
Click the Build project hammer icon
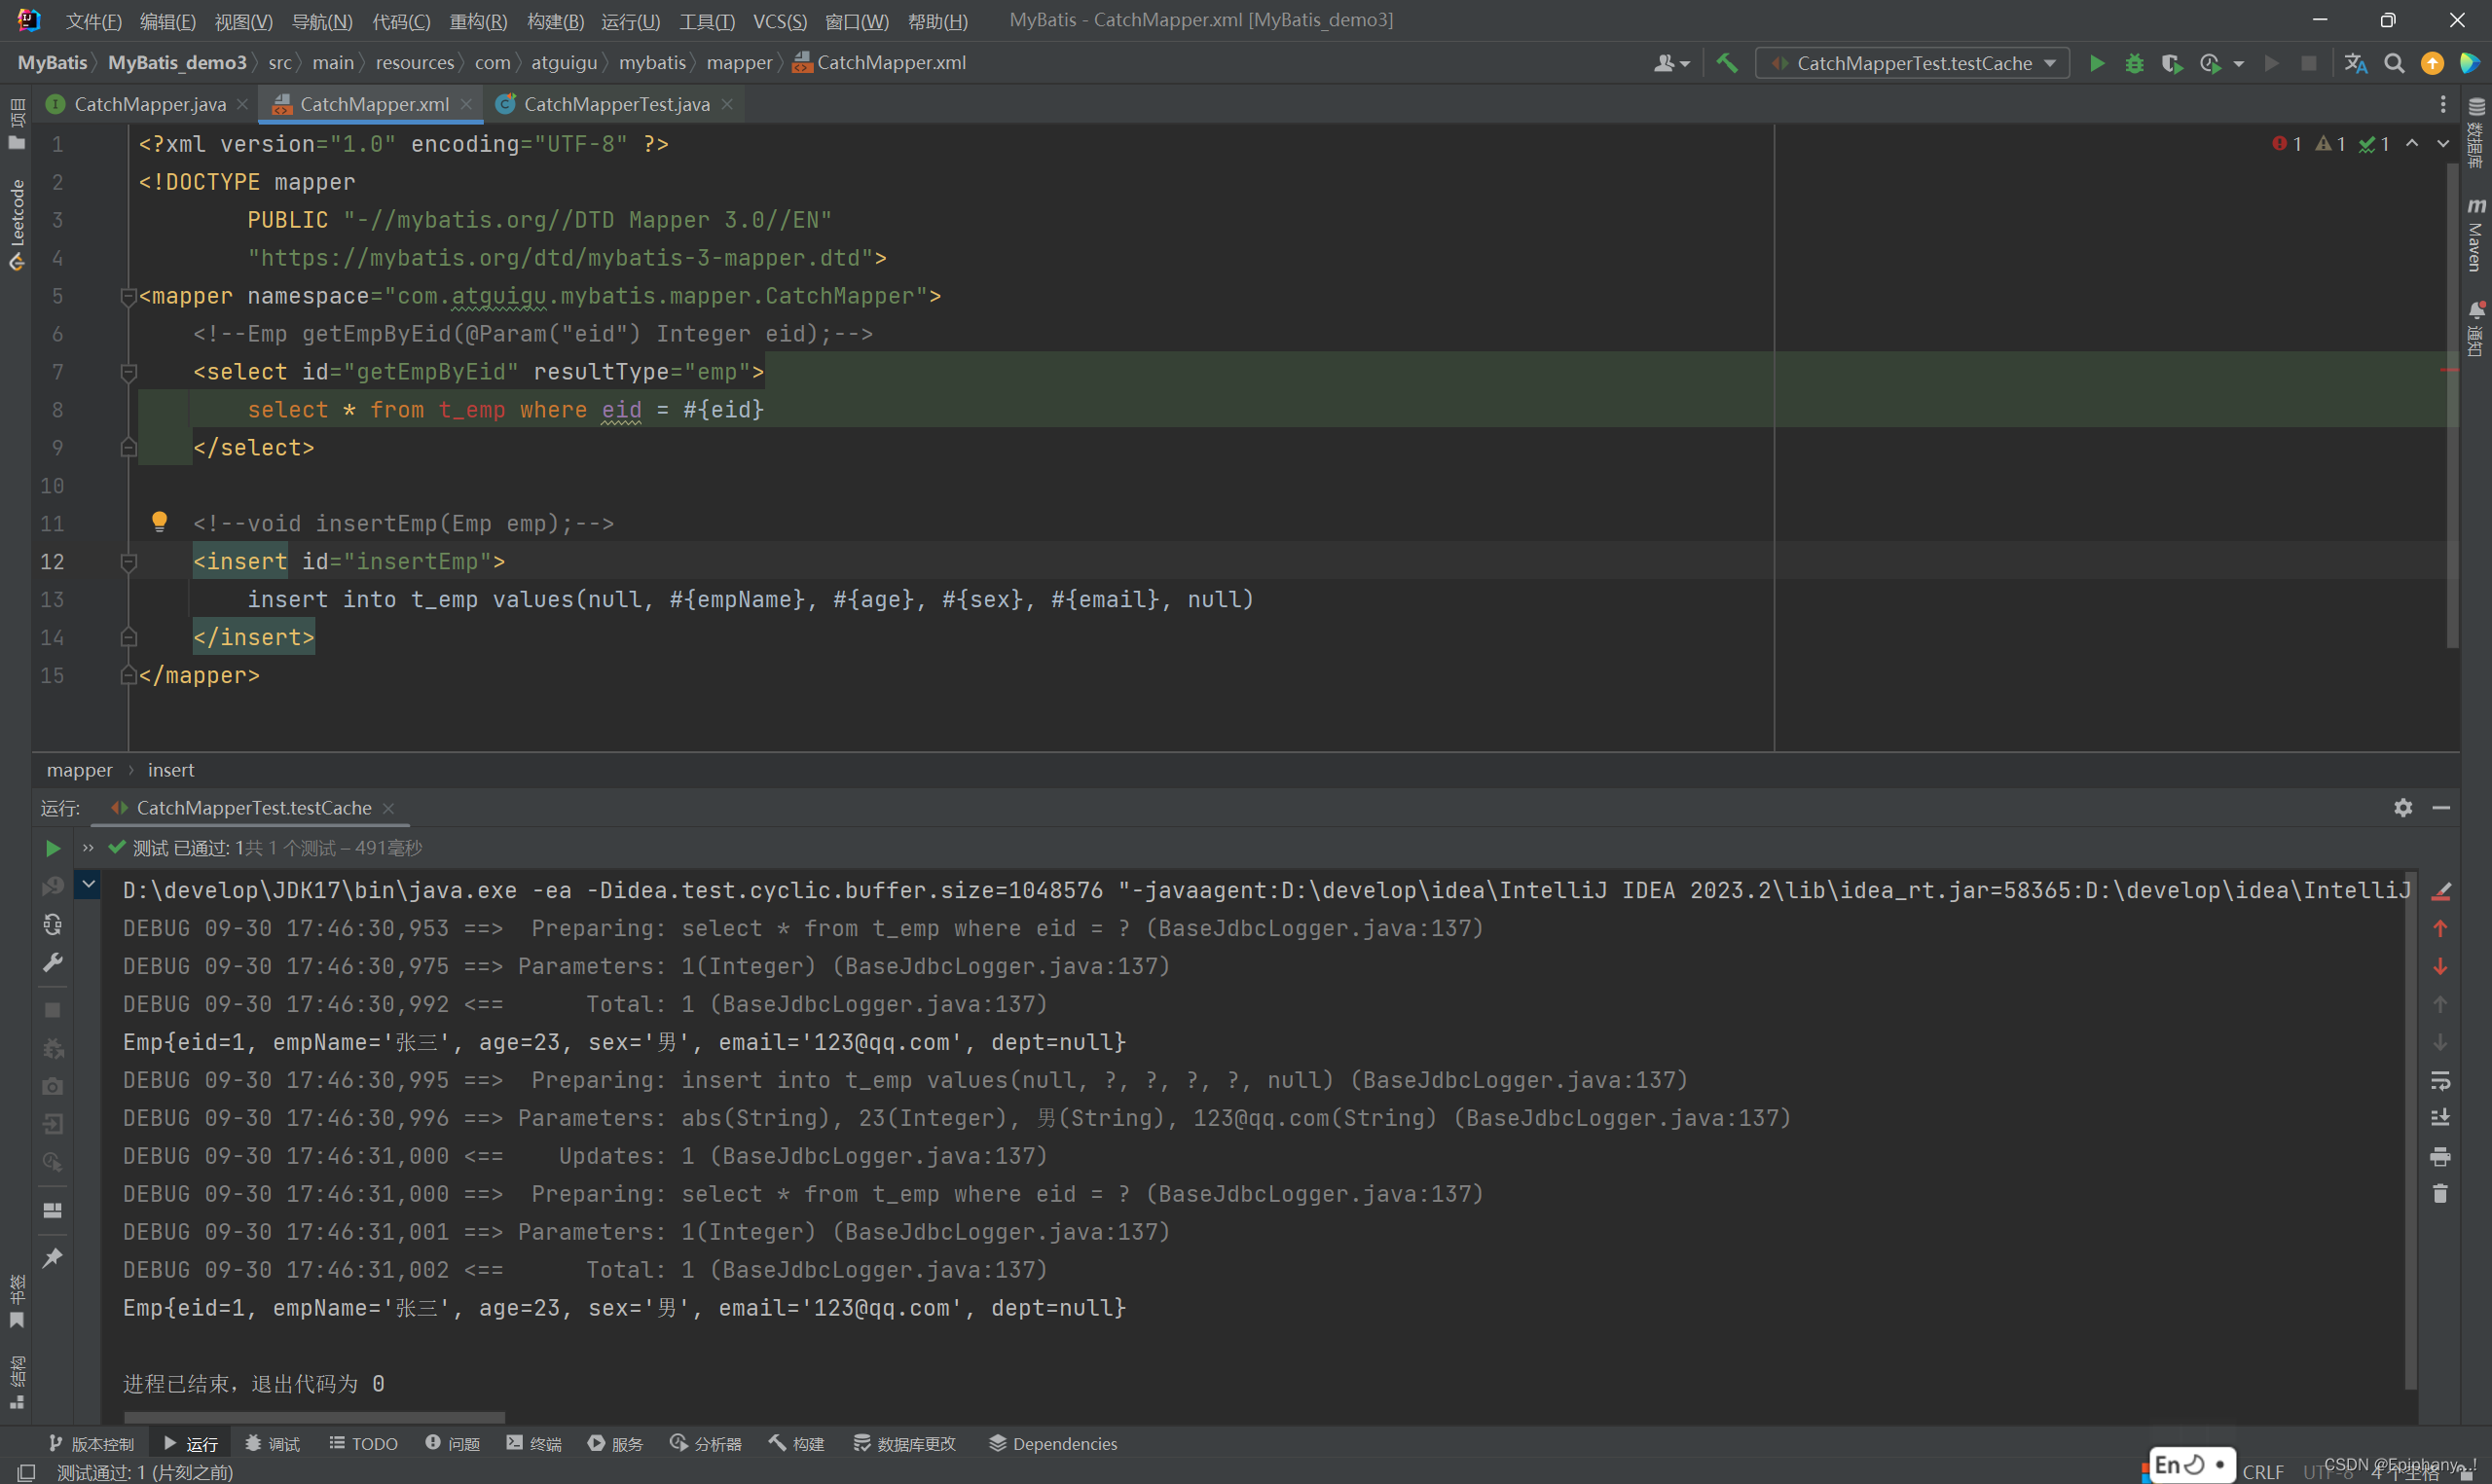click(x=1727, y=63)
